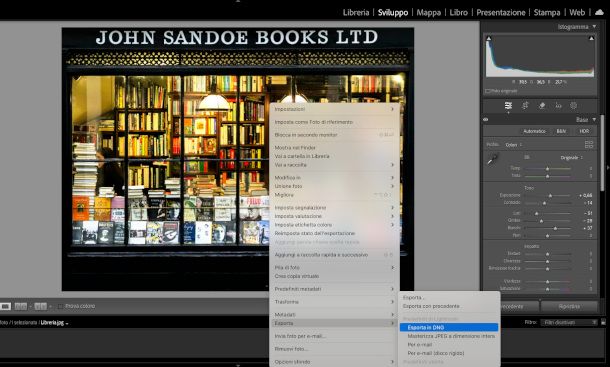Open the profile browser grid icon
610x367 pixels.
click(x=589, y=144)
